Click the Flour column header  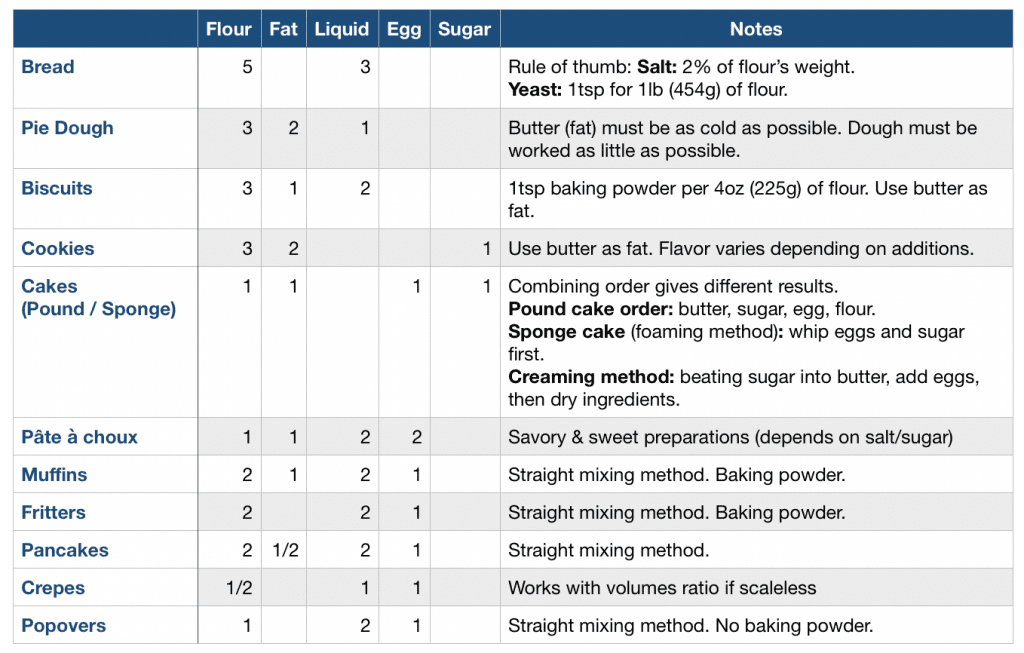click(x=228, y=30)
